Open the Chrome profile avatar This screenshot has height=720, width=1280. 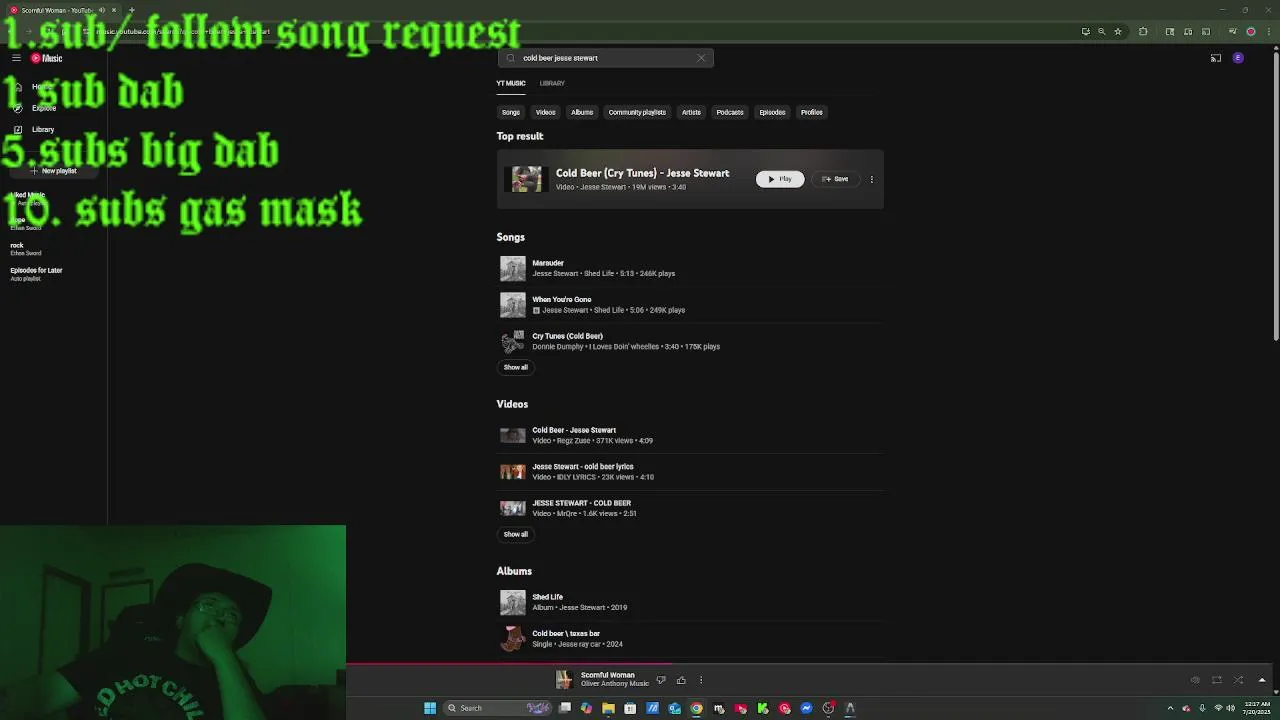tap(1250, 31)
